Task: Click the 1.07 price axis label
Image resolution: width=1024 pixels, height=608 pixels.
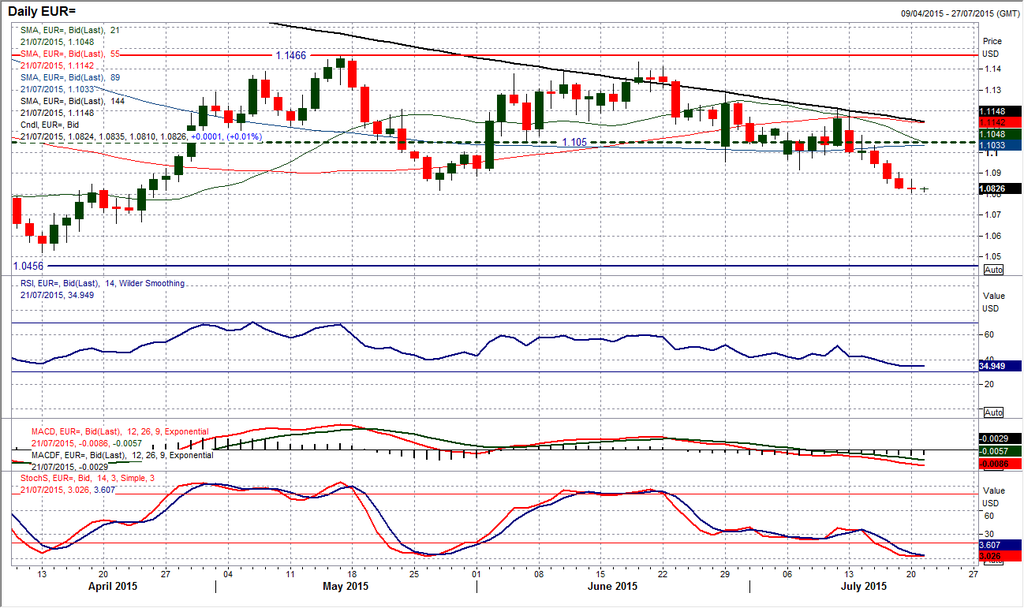Action: (x=993, y=214)
